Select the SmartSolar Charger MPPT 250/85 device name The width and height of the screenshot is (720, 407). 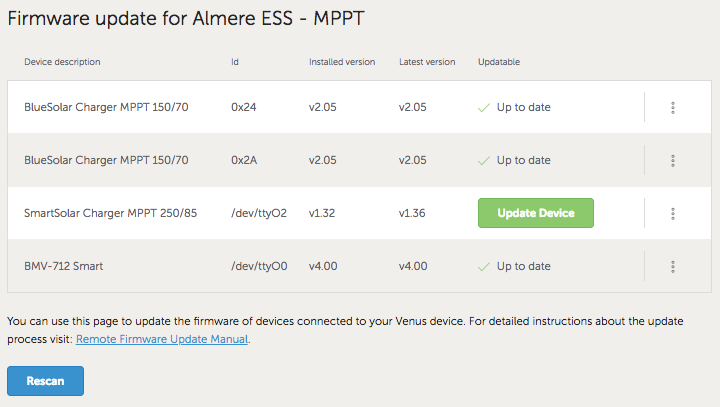(106, 213)
